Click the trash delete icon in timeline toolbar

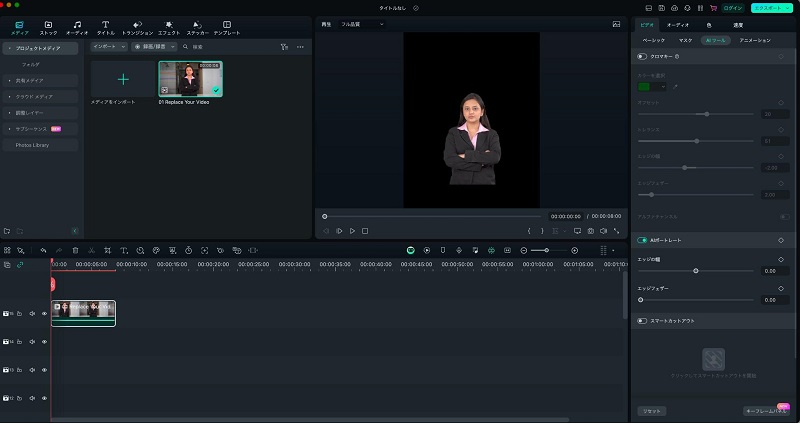75,251
